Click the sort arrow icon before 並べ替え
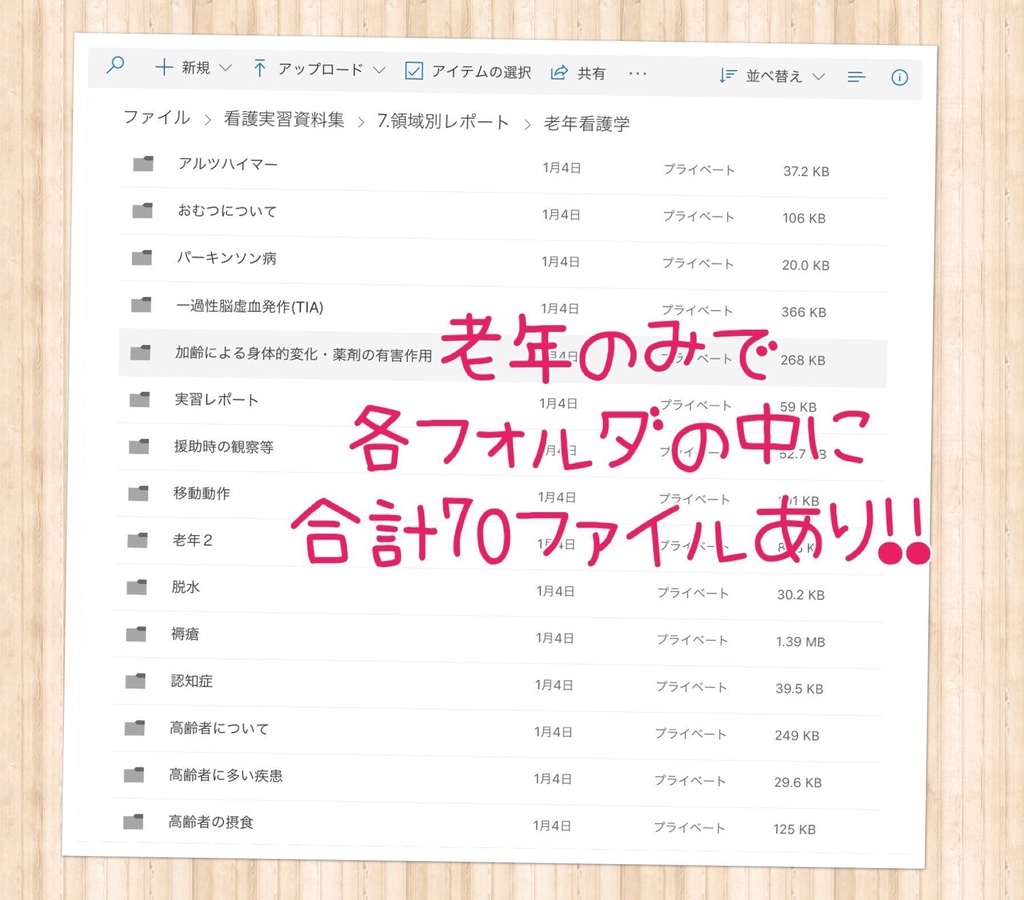Image resolution: width=1024 pixels, height=900 pixels. [728, 75]
